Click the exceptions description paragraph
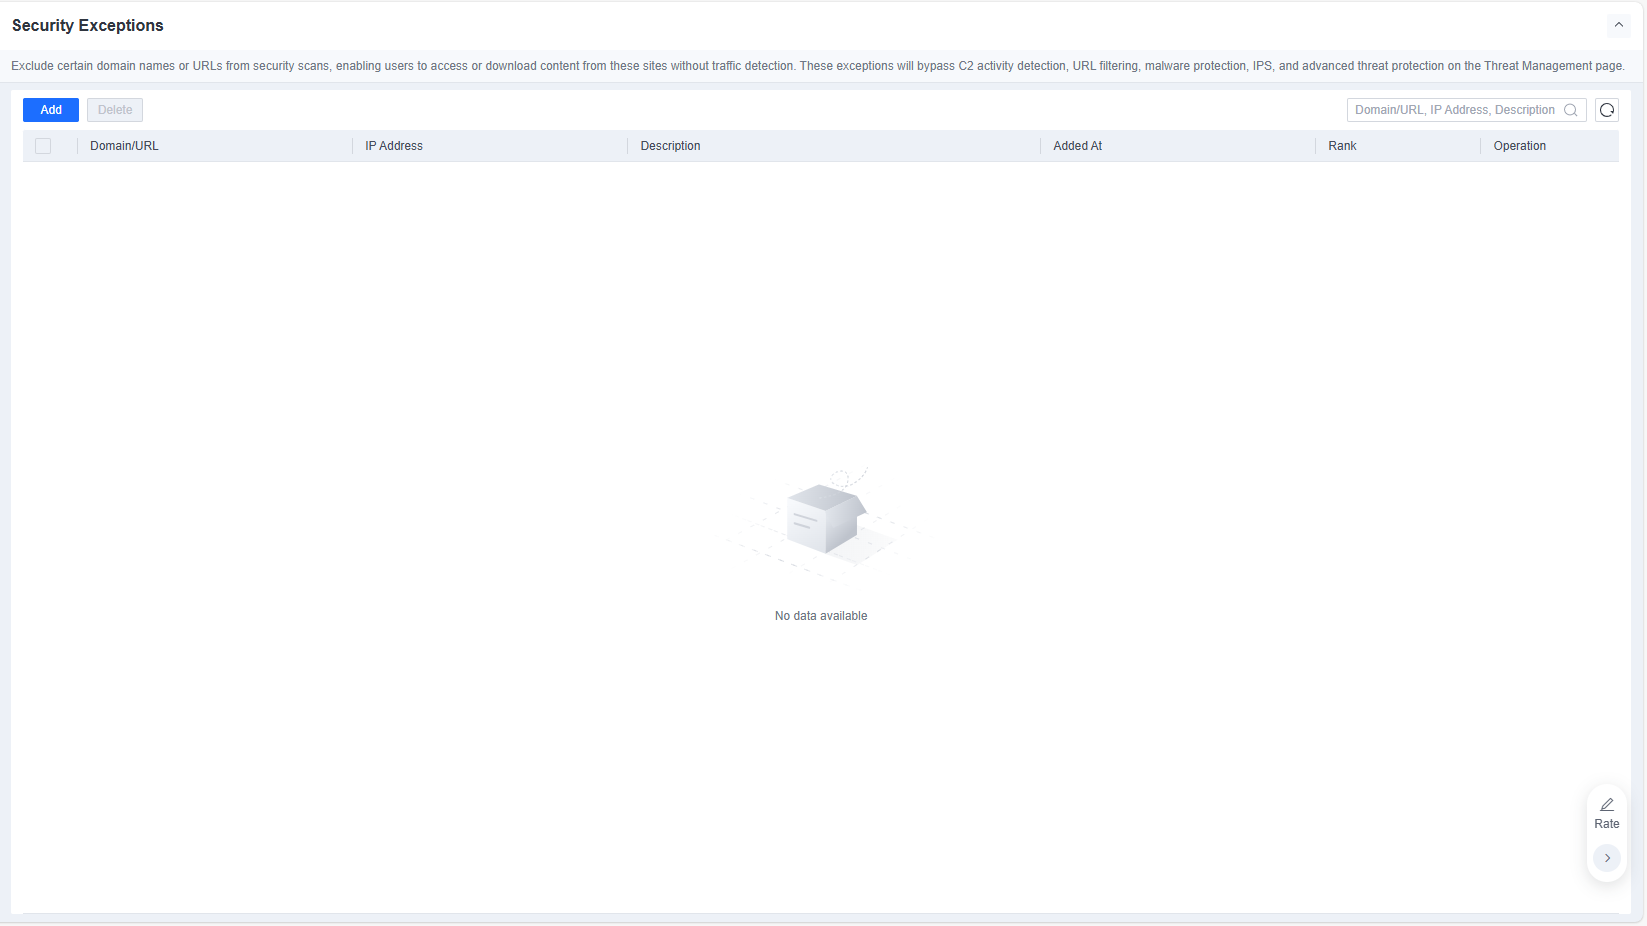The image size is (1647, 926). (818, 66)
